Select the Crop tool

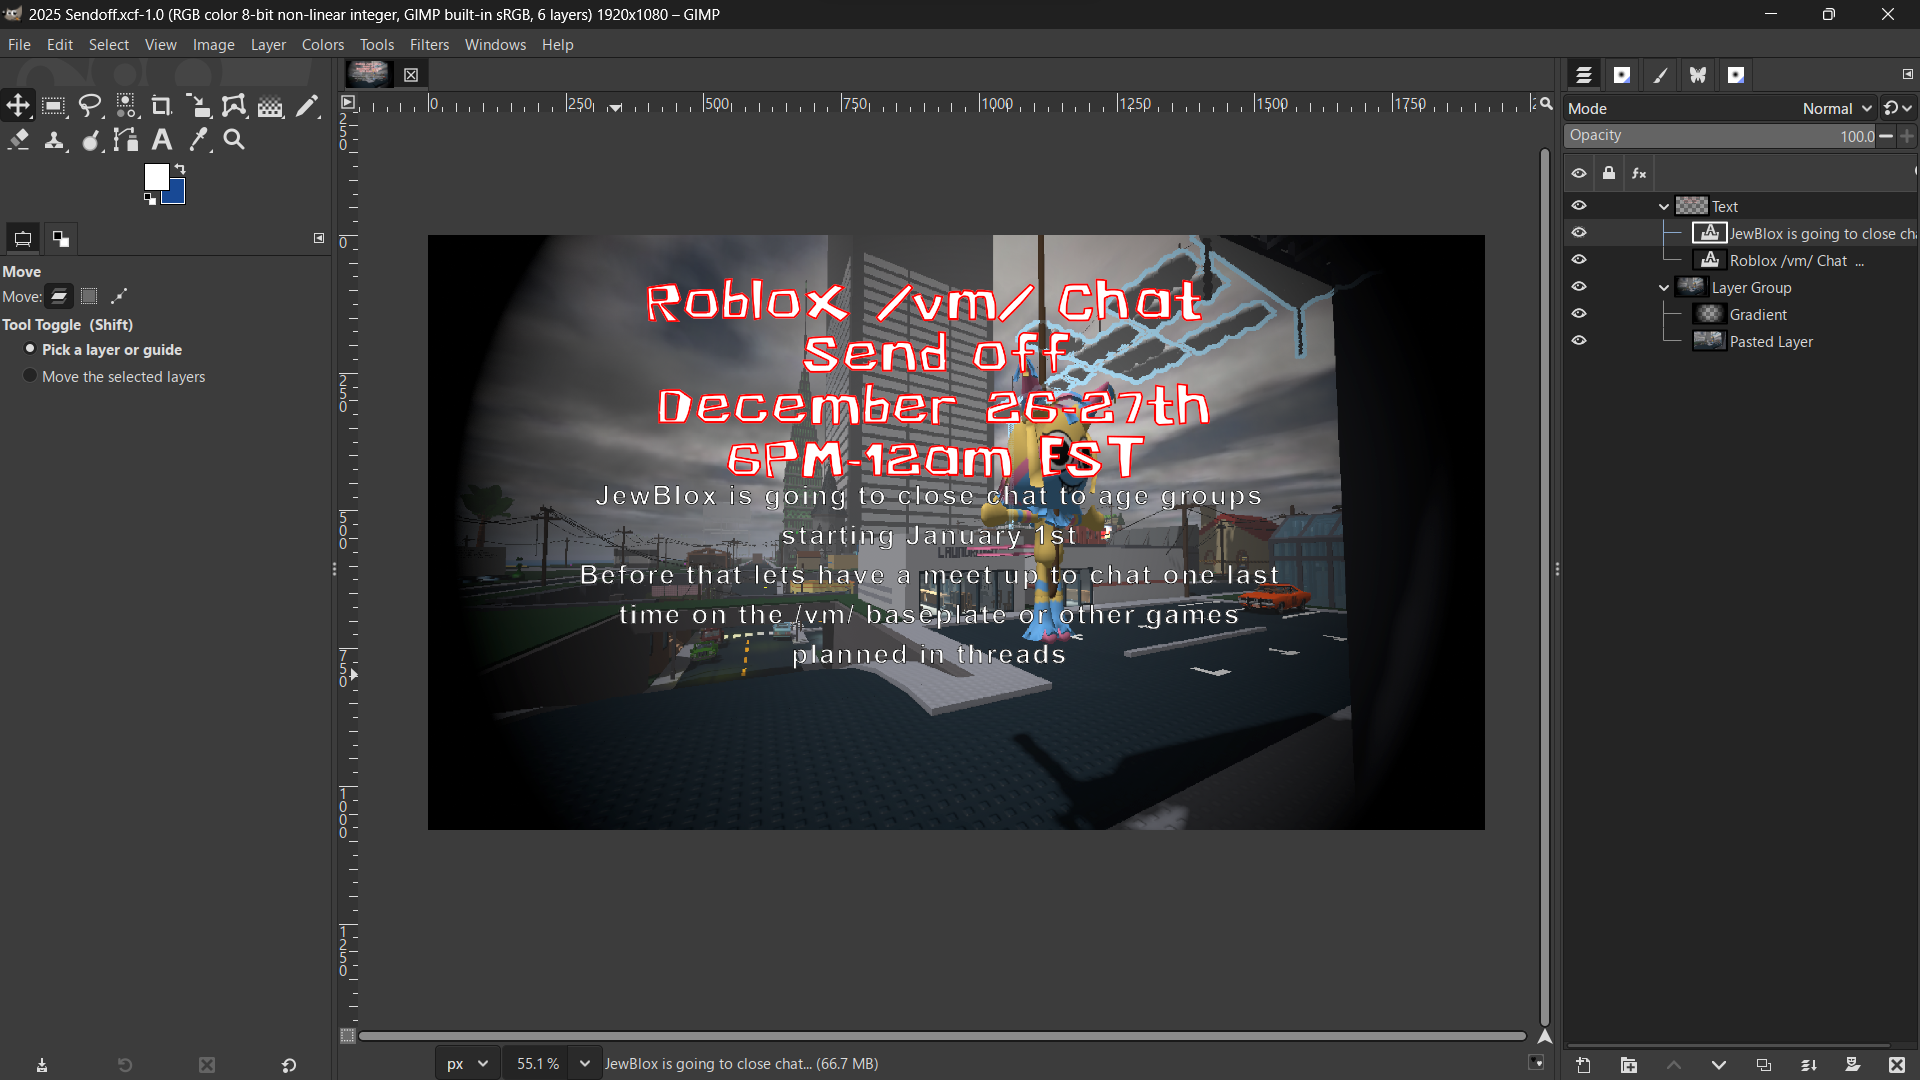coord(161,105)
